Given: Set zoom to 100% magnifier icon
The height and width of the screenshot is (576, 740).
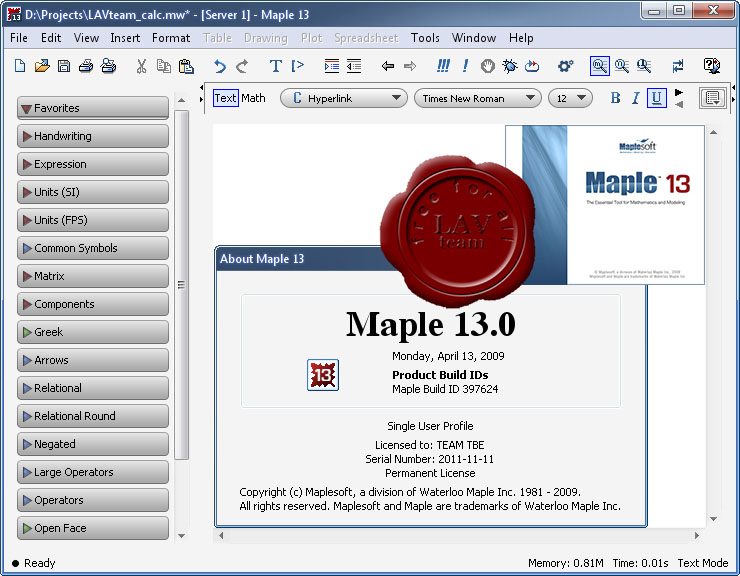Looking at the screenshot, I should click(x=599, y=66).
